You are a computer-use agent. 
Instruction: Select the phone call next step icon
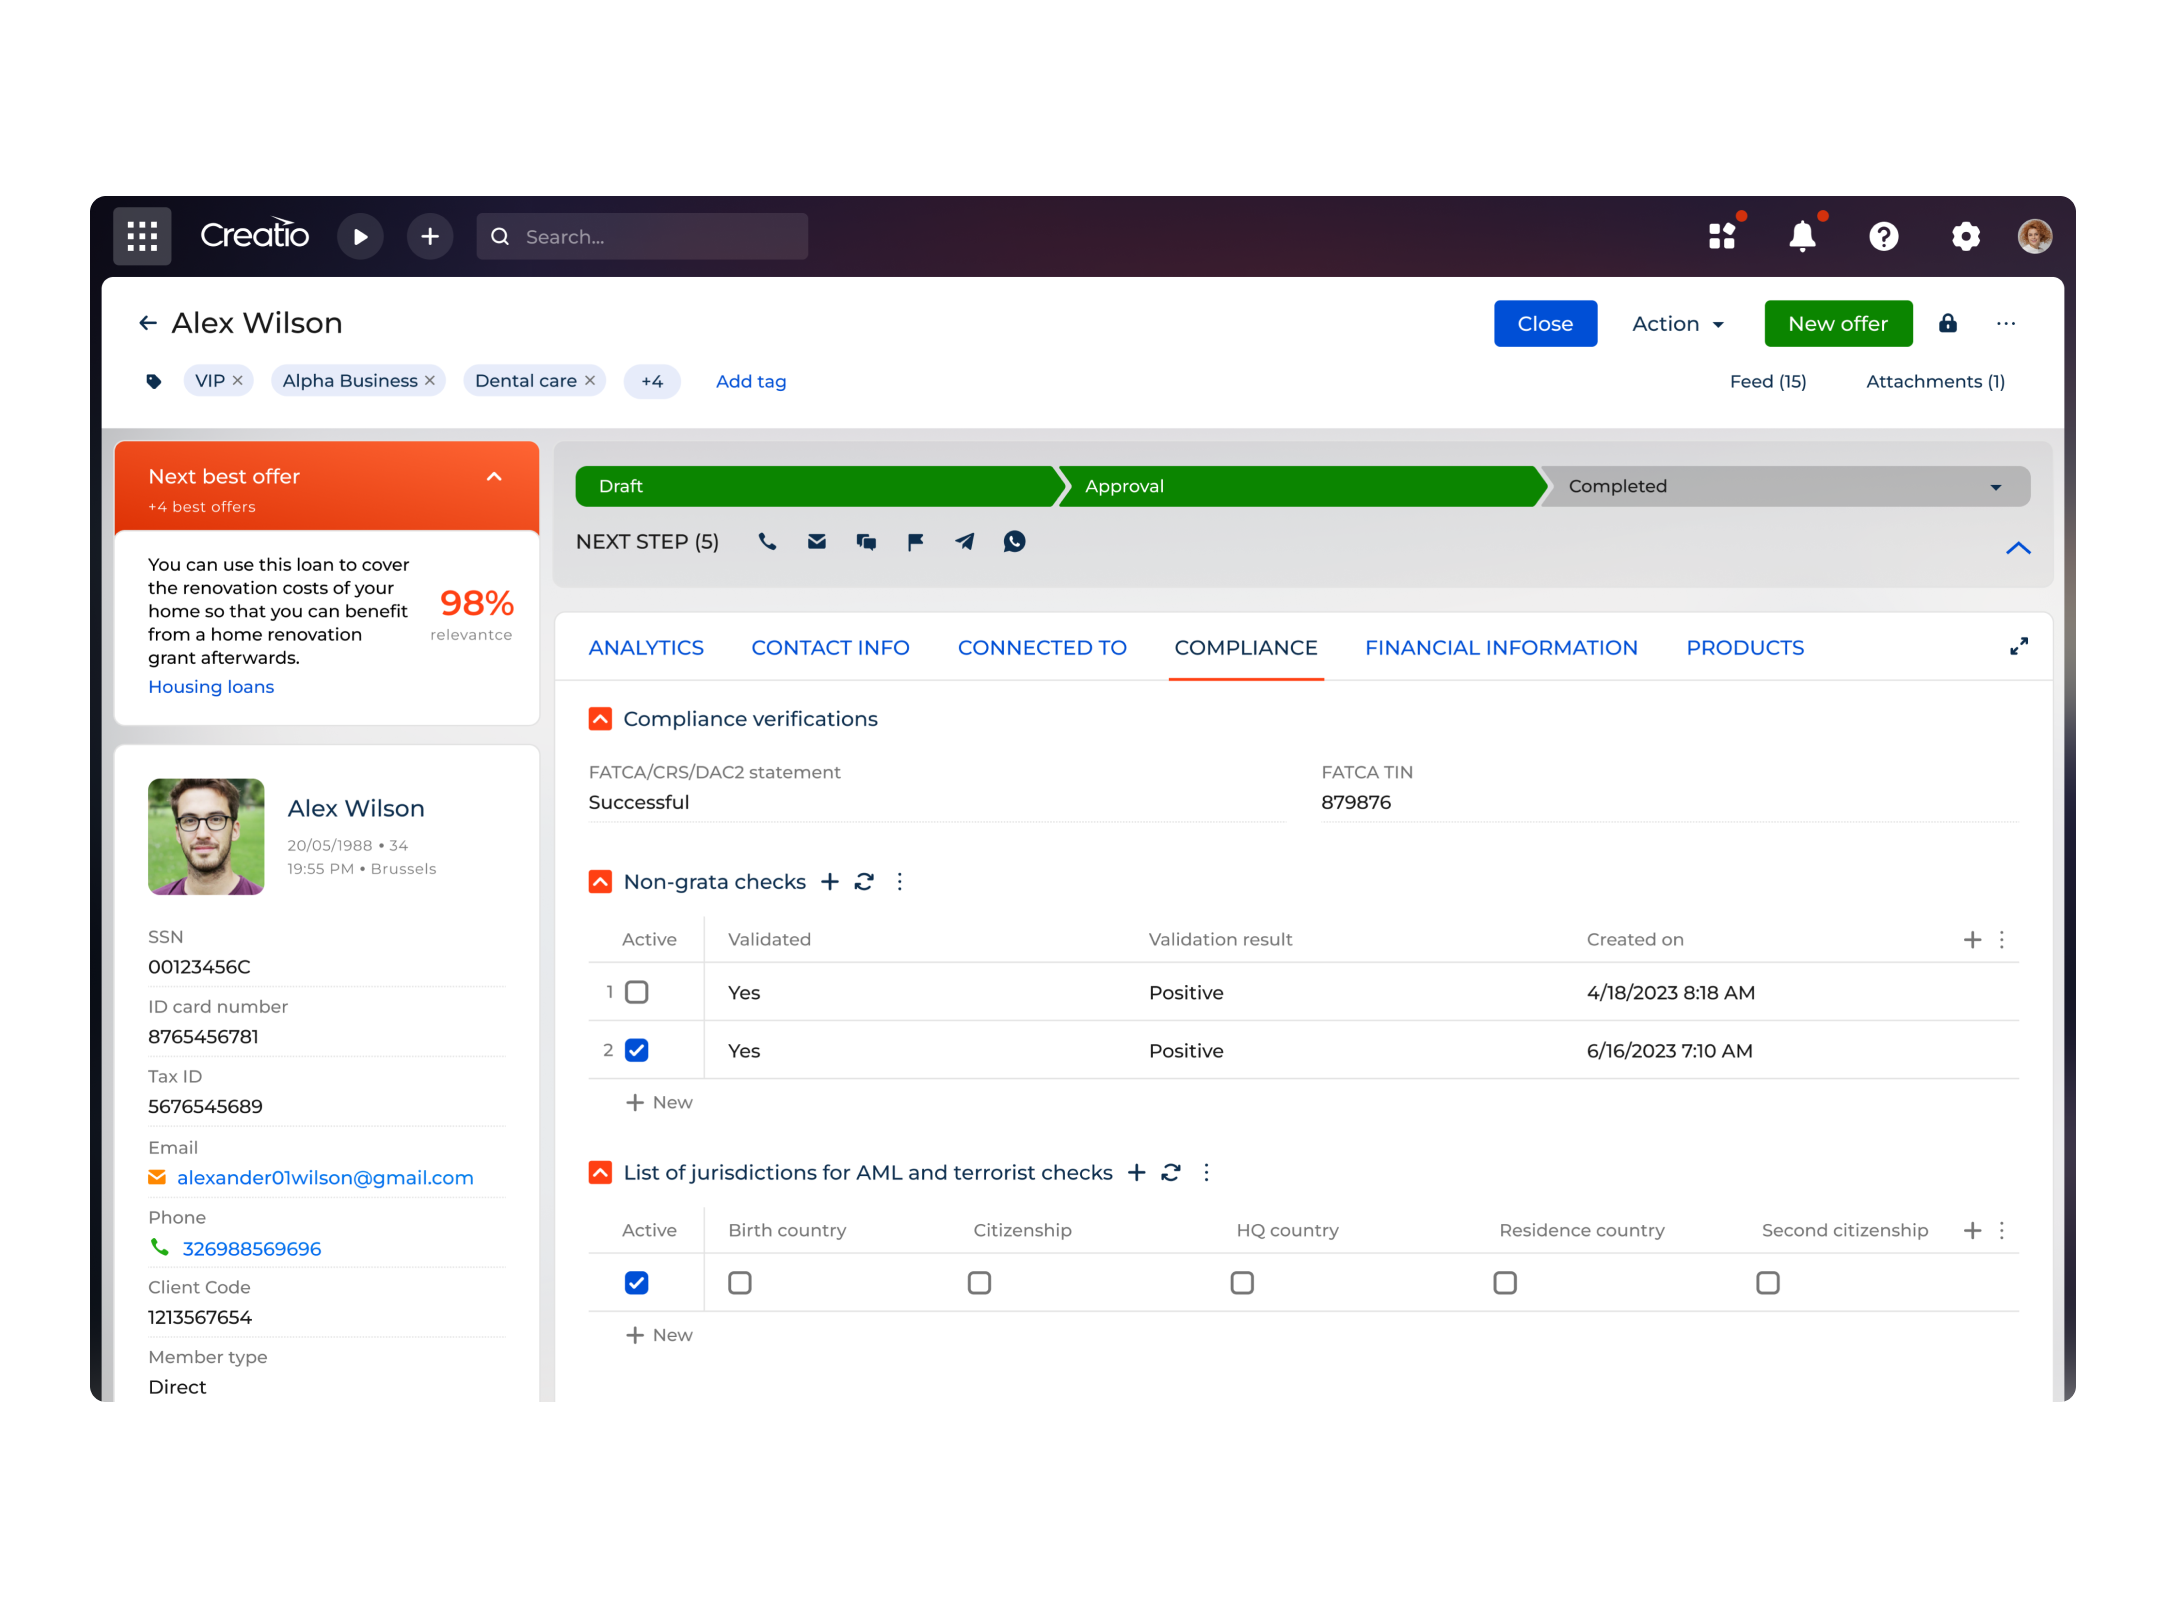point(767,541)
